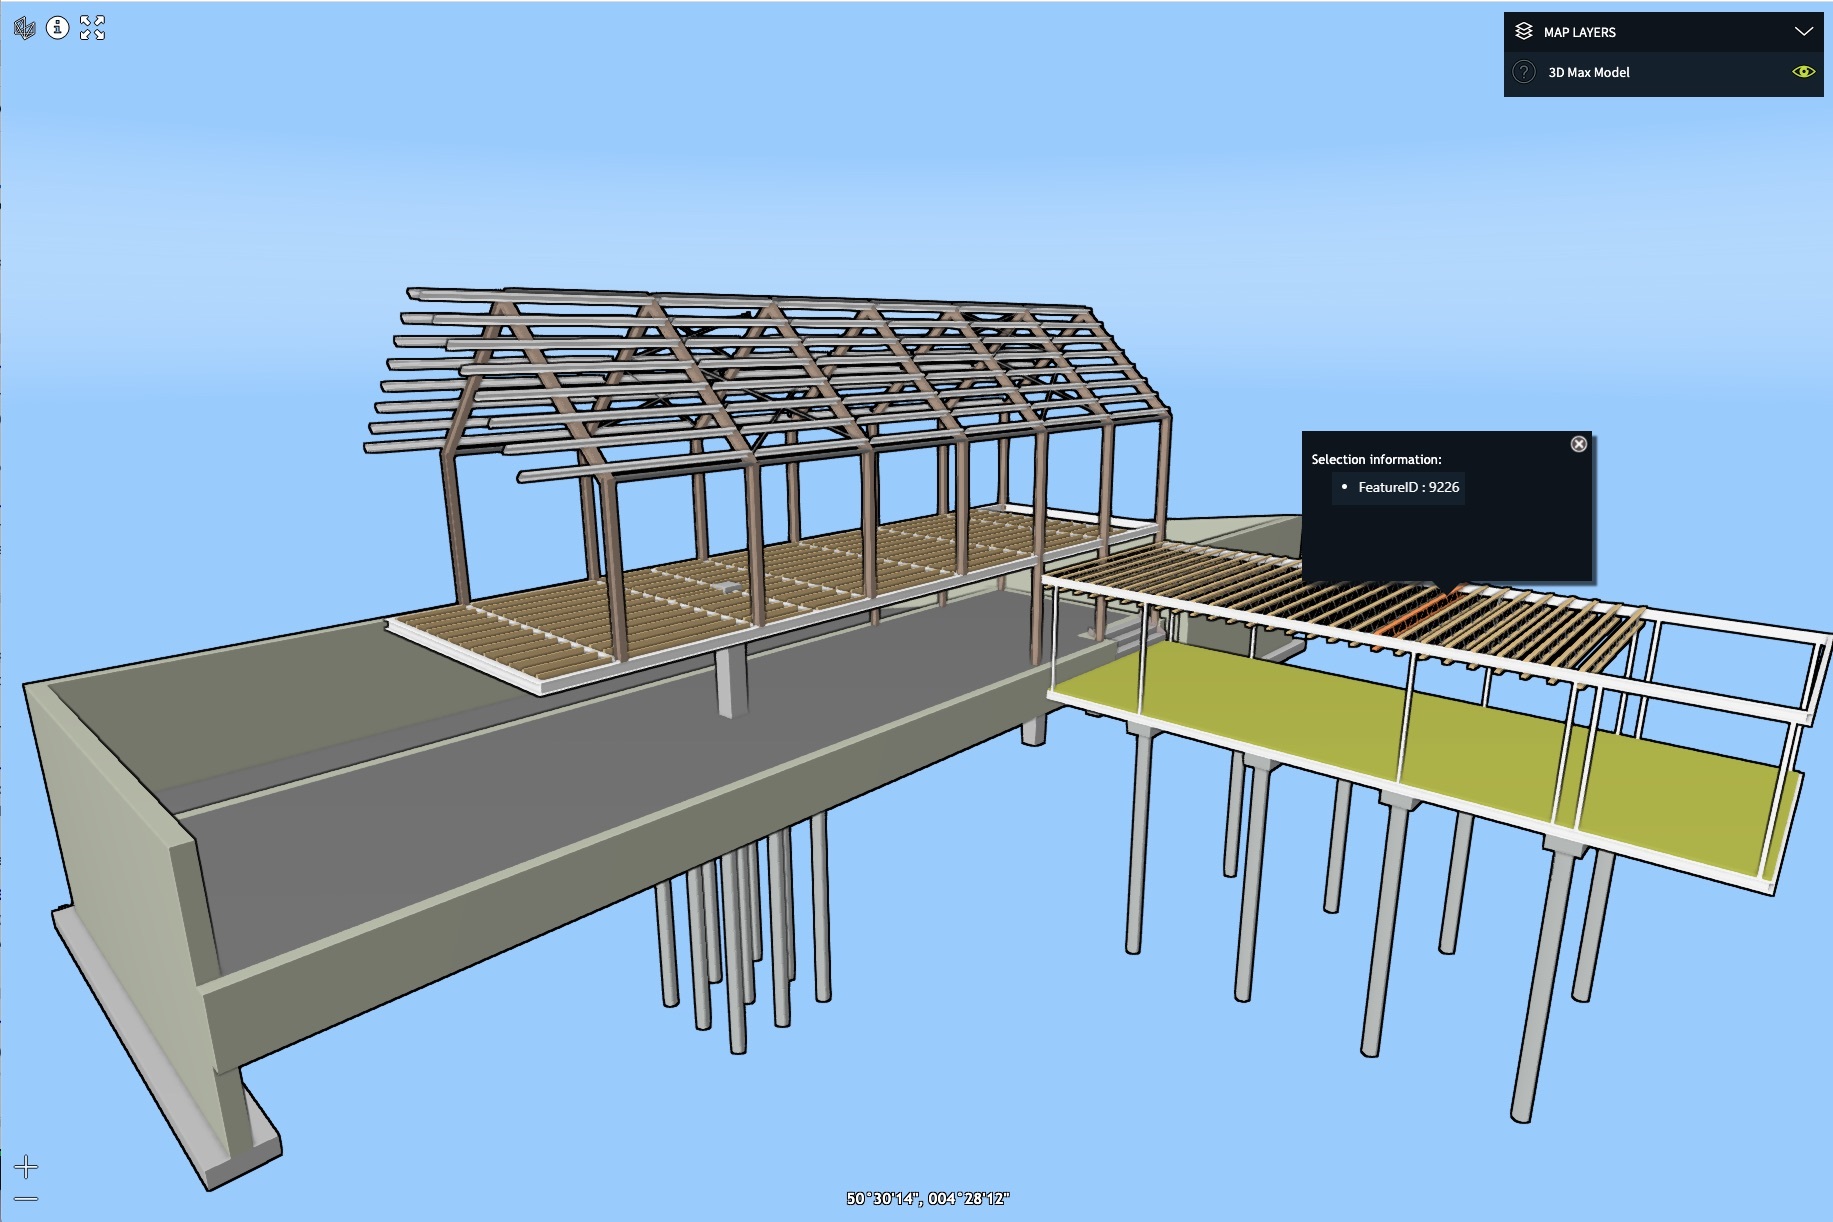The width and height of the screenshot is (1833, 1222).
Task: Enter fullscreen with the four-arrows icon
Action: pos(92,28)
